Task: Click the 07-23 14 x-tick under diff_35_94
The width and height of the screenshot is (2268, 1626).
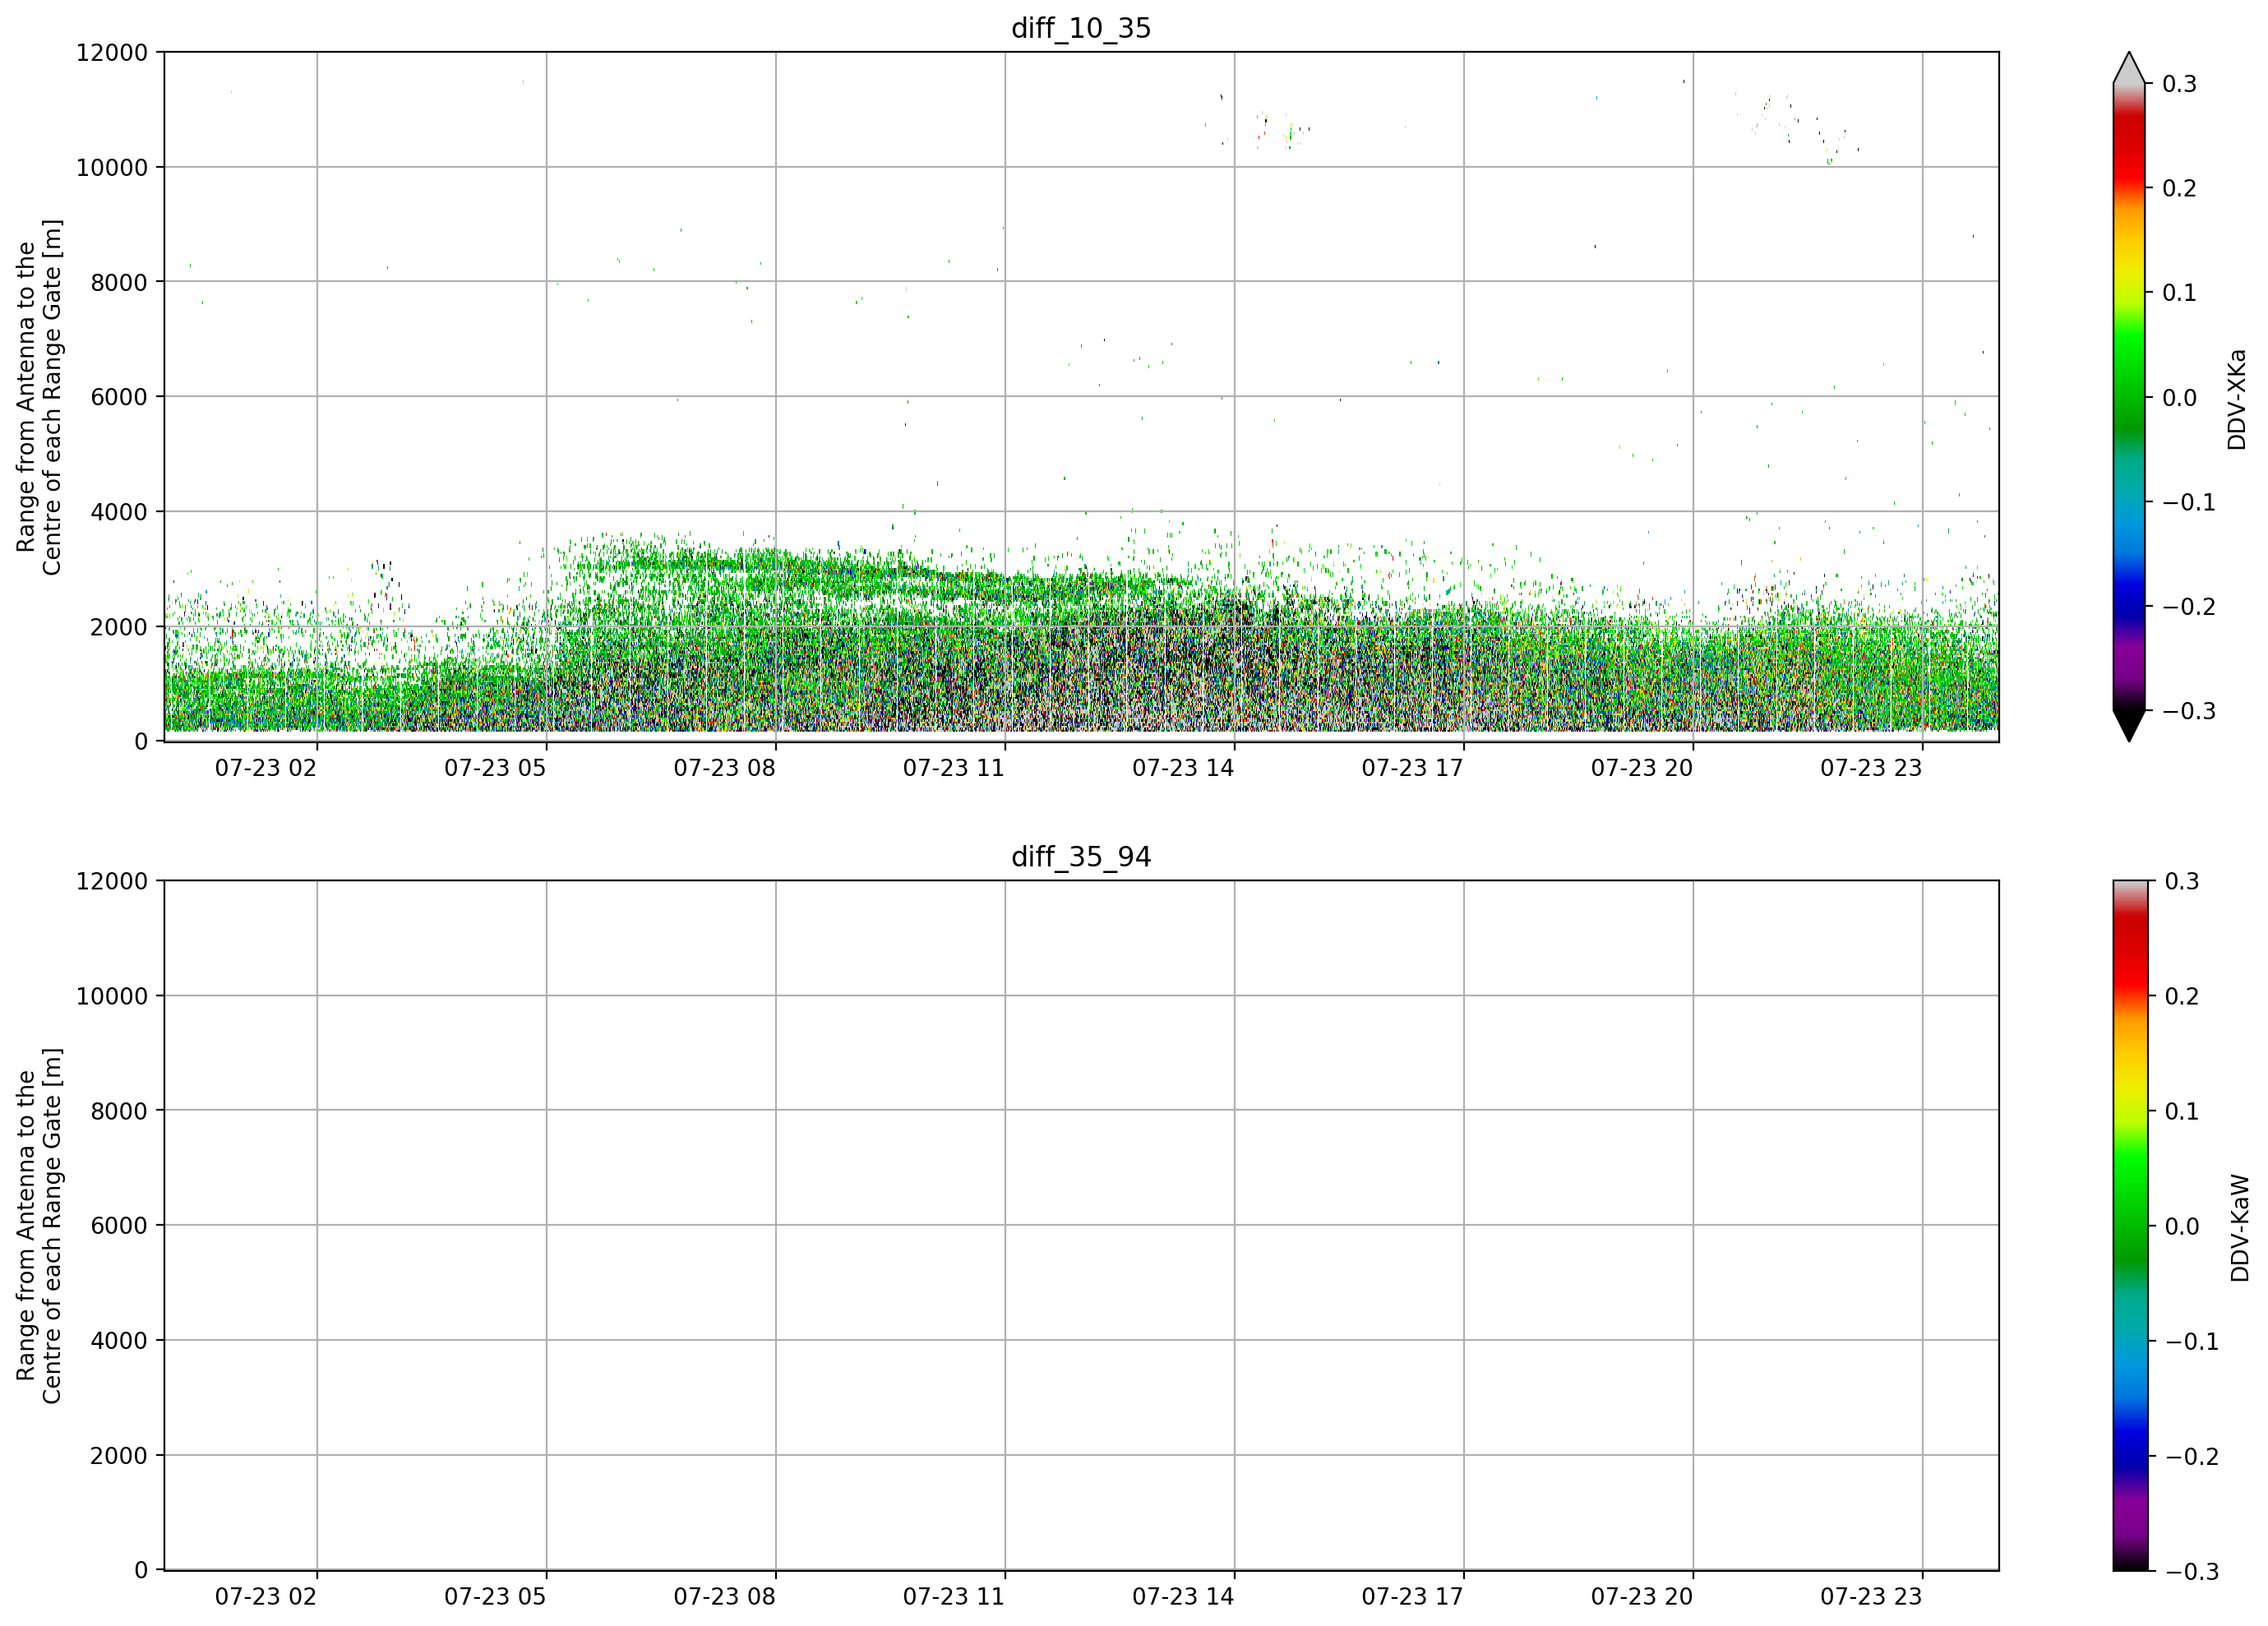Action: 1183,1597
